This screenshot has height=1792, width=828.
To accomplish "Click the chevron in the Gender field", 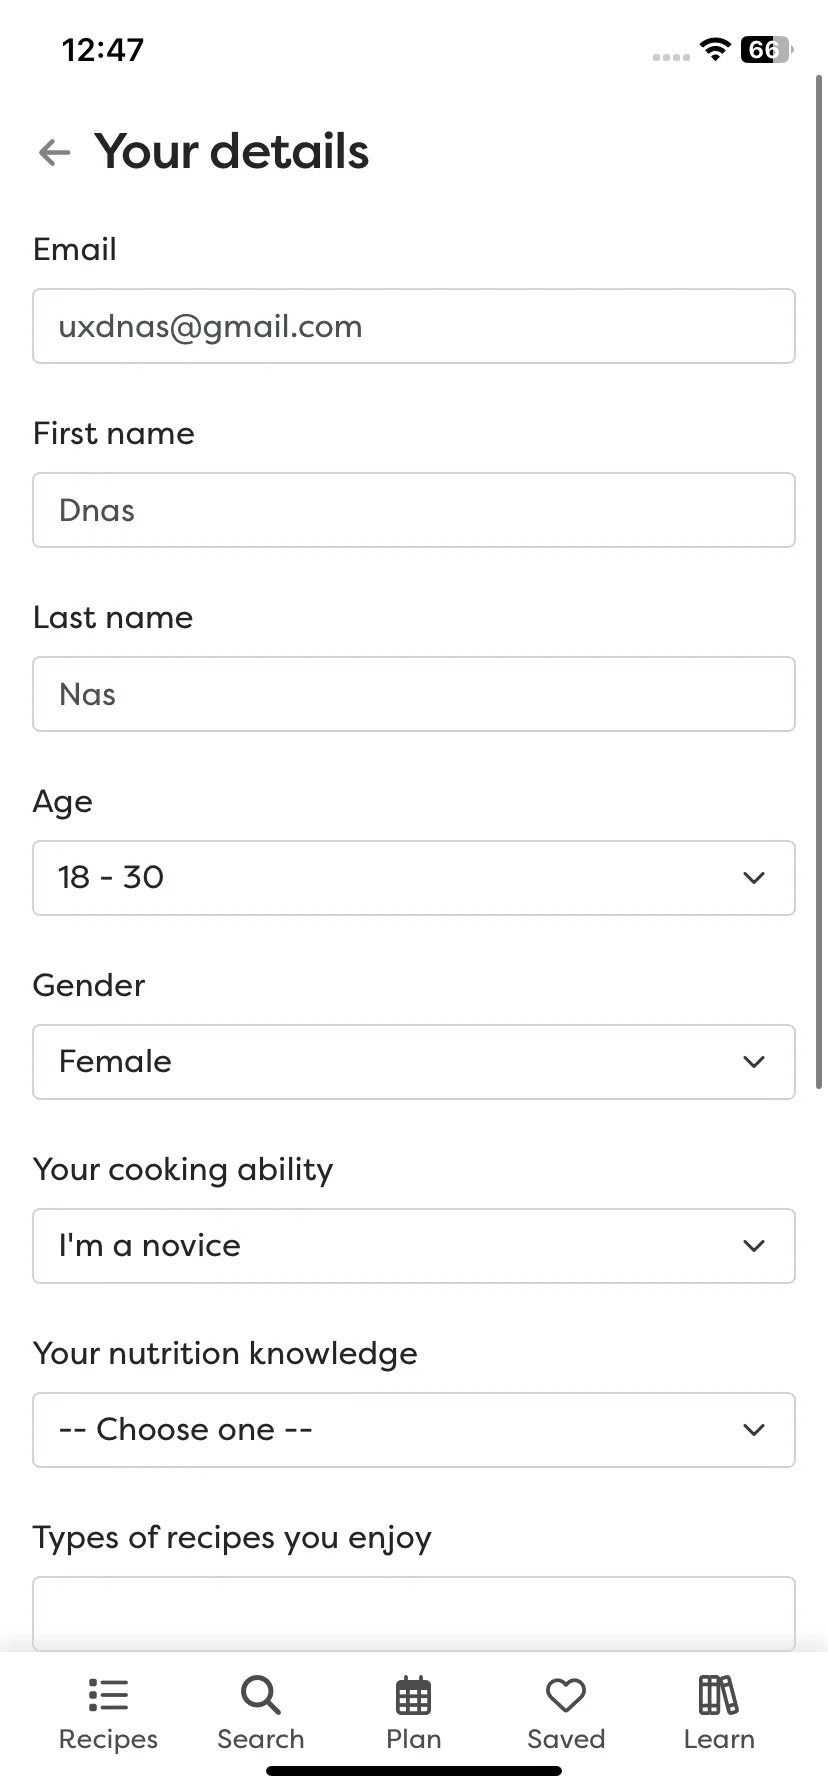I will tap(754, 1062).
